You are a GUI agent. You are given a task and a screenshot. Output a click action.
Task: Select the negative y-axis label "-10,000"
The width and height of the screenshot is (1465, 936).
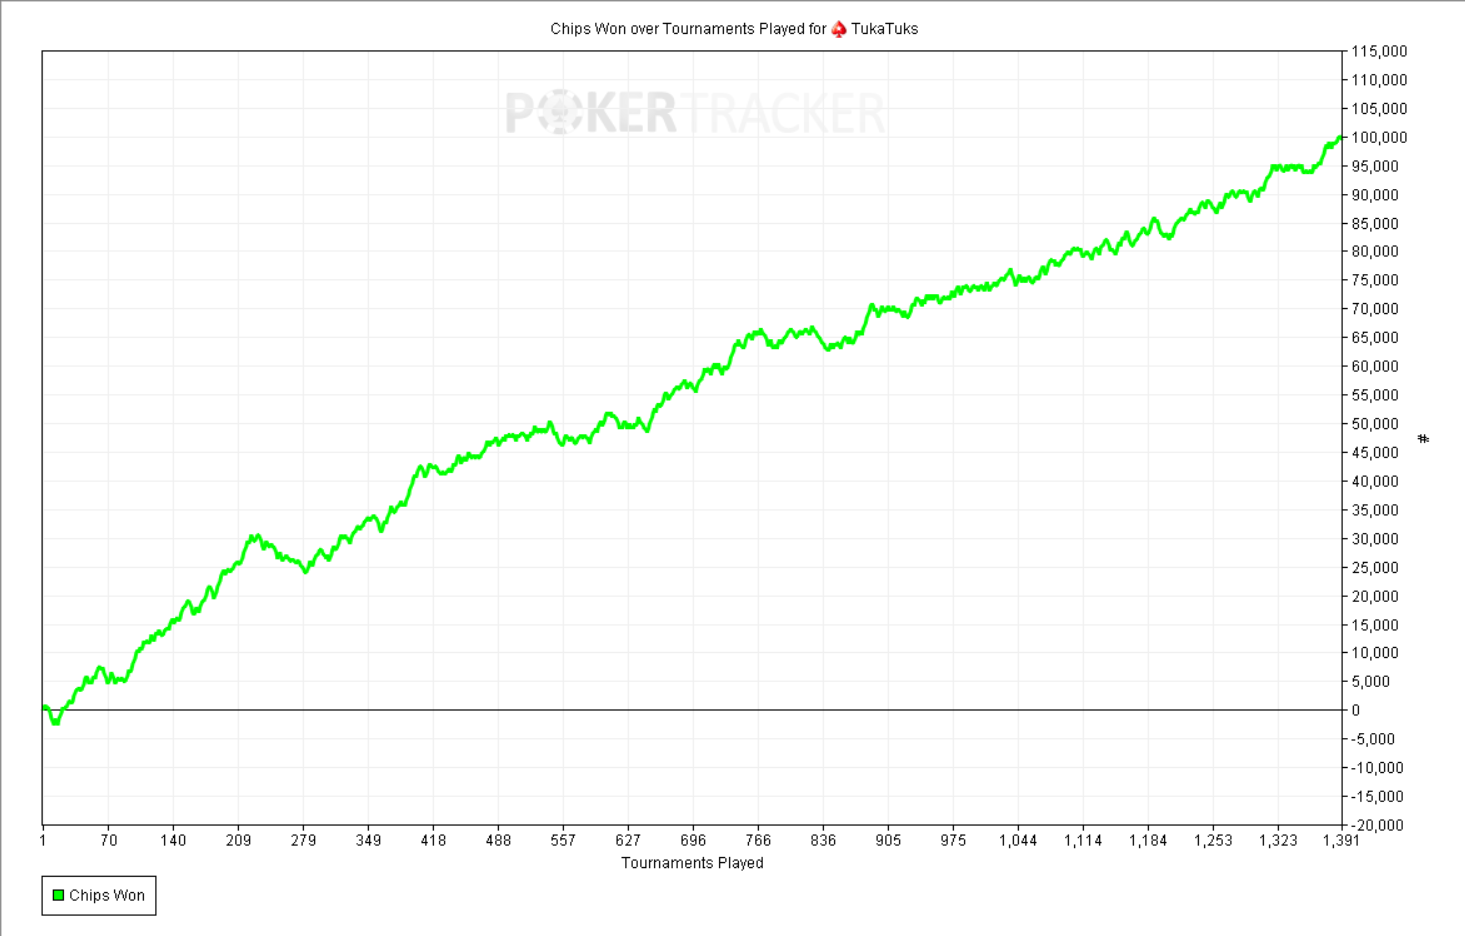(1377, 768)
